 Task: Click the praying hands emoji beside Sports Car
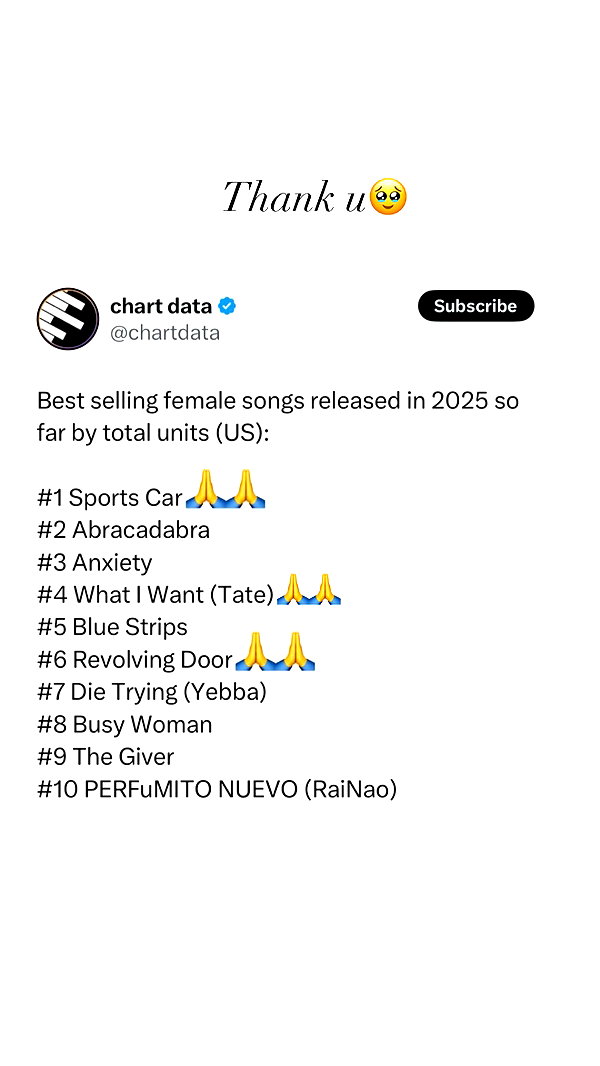click(225, 488)
